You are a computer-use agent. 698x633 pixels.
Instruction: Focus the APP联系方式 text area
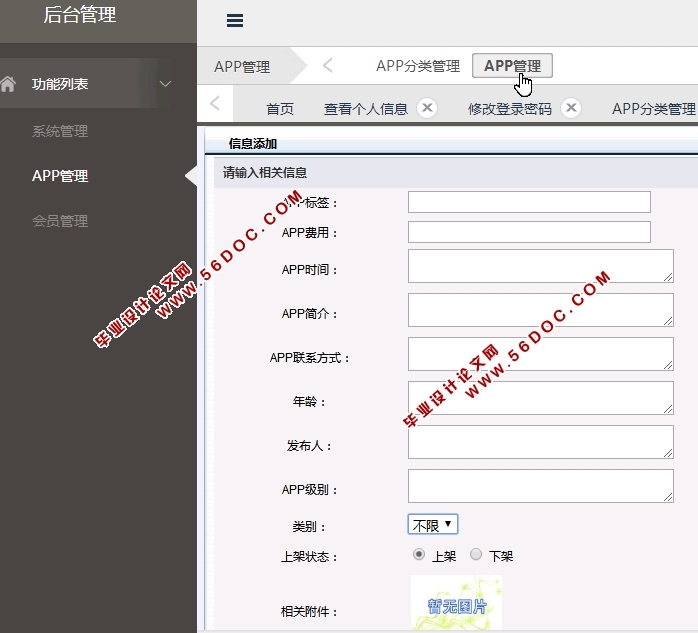[541, 354]
